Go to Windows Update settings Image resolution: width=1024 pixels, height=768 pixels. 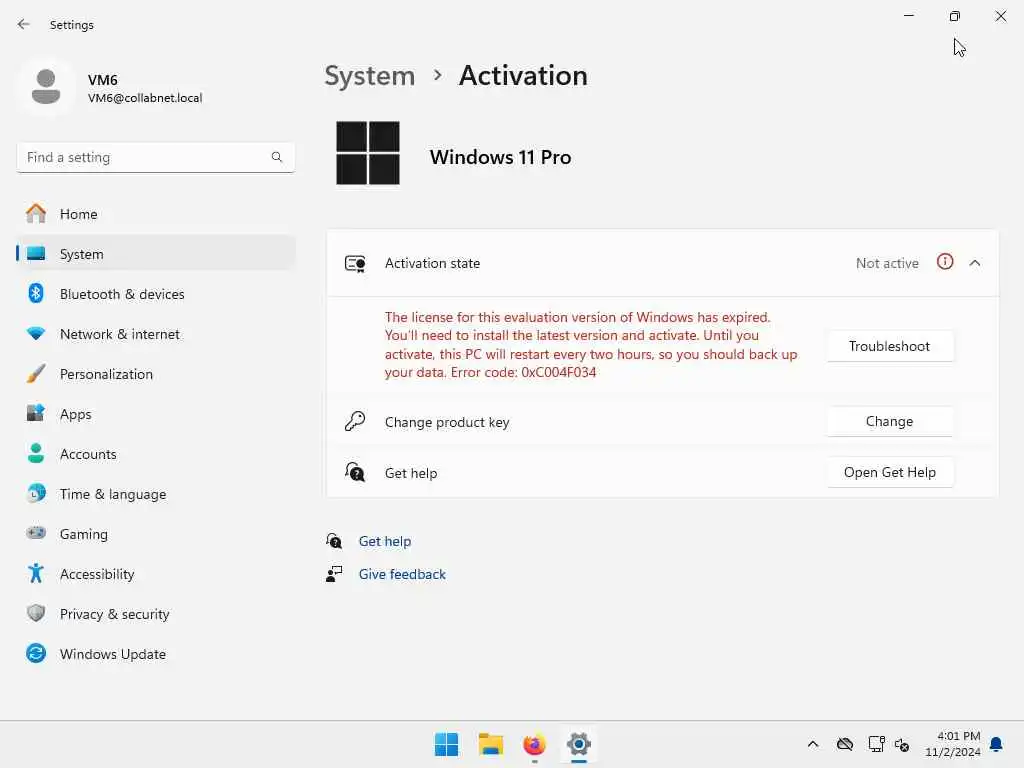coord(155,653)
